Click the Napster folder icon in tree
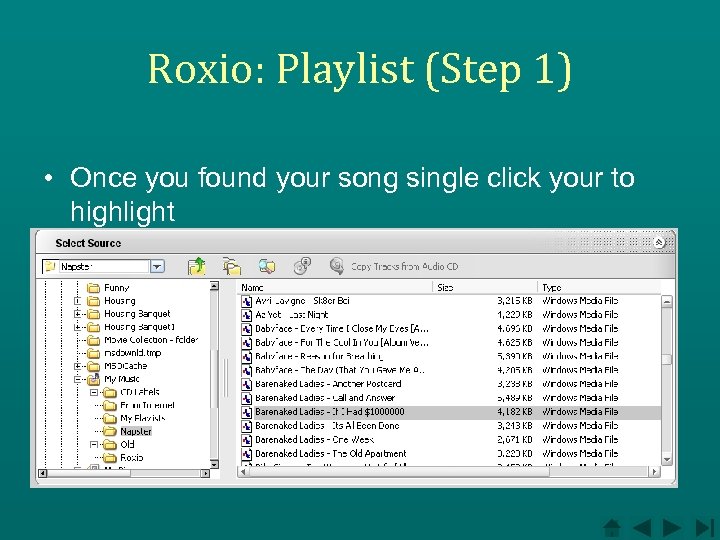 click(109, 431)
